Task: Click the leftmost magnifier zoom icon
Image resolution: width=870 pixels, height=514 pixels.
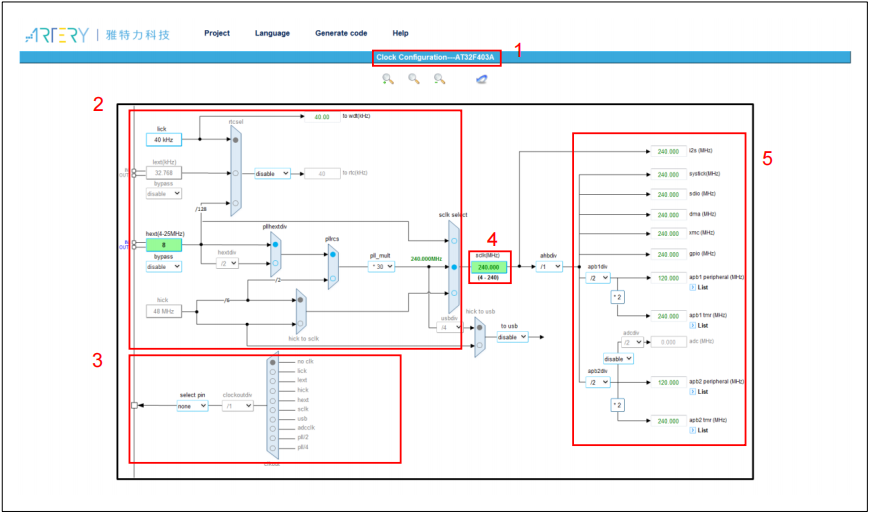Action: (388, 79)
